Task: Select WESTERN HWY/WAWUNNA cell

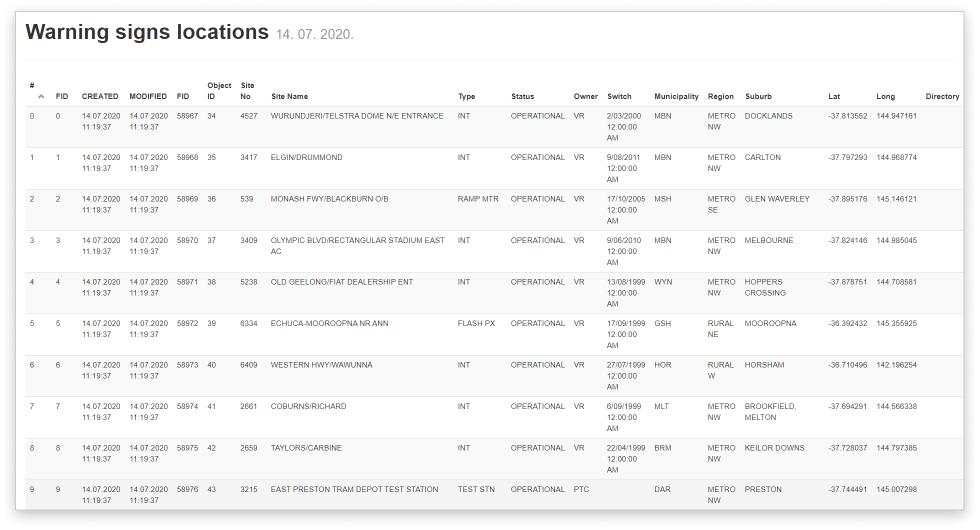Action: (x=321, y=365)
